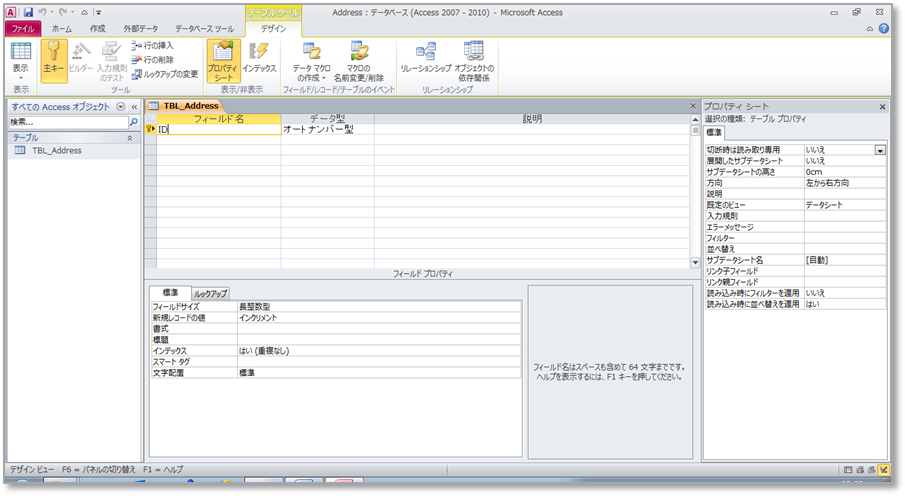Image resolution: width=905 pixels, height=496 pixels.
Task: Click 既定のビュー value データシート
Action: (845, 205)
